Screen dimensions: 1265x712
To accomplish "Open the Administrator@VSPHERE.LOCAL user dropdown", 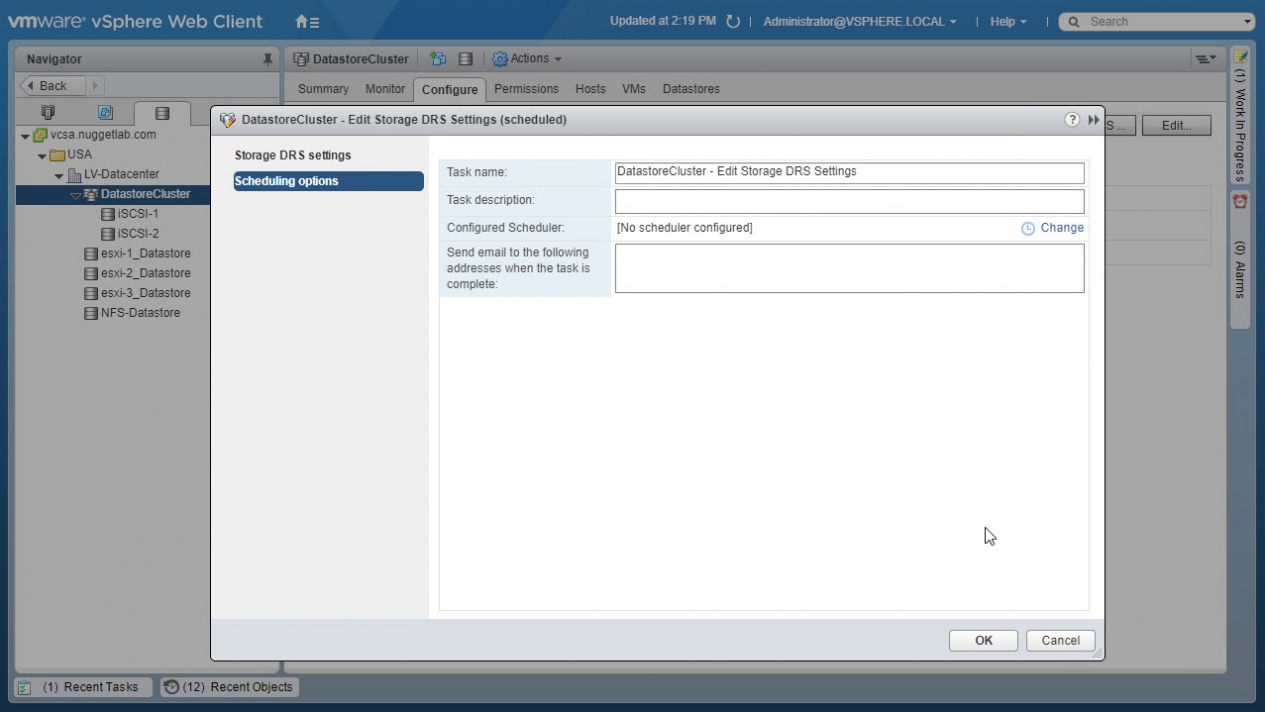I will click(859, 22).
